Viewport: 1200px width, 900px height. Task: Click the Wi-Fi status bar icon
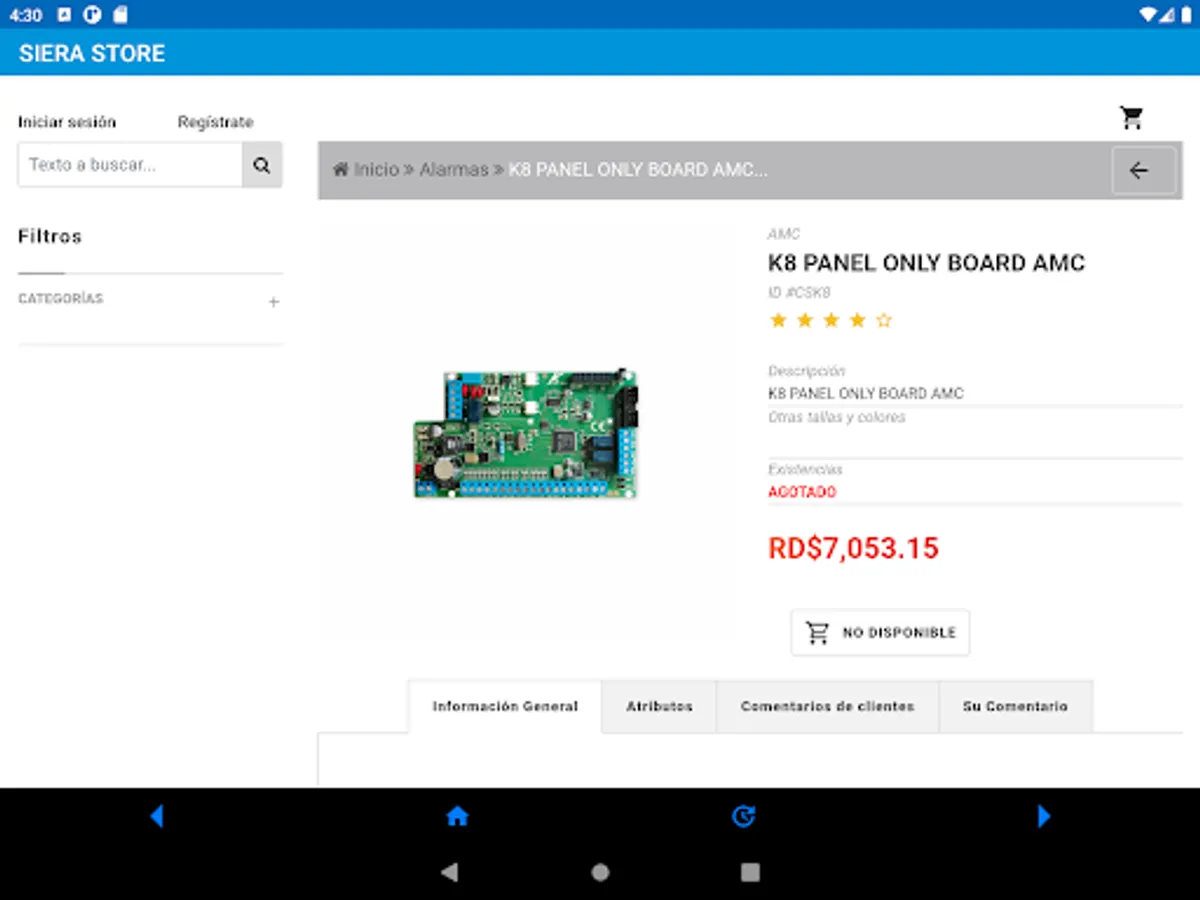[x=1147, y=15]
